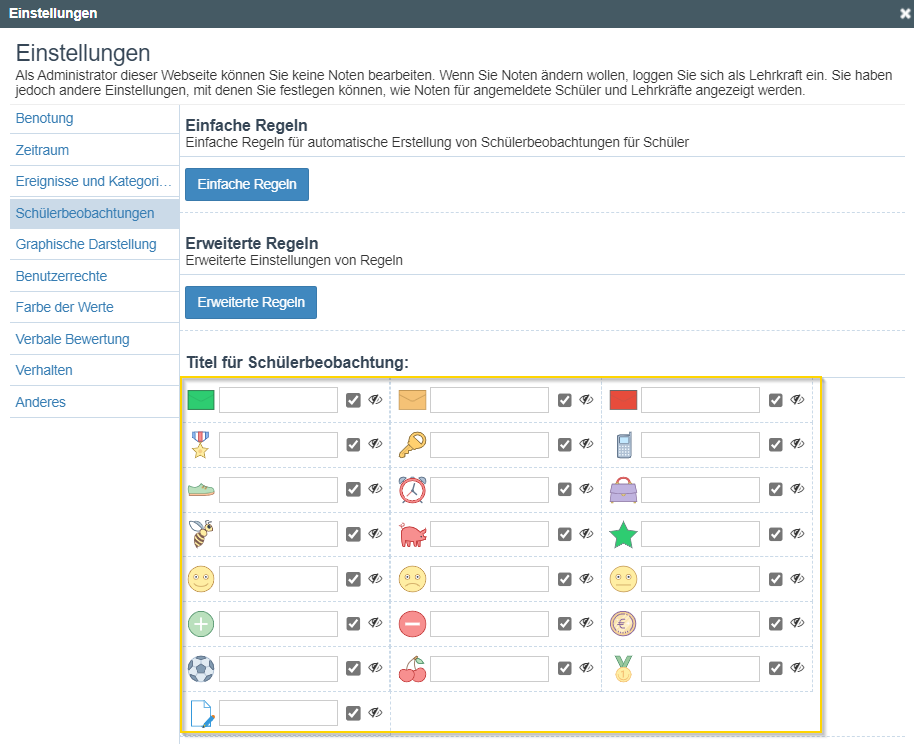Viewport: 914px width, 744px height.
Task: Toggle visibility eye beside soccer ball
Action: (x=375, y=668)
